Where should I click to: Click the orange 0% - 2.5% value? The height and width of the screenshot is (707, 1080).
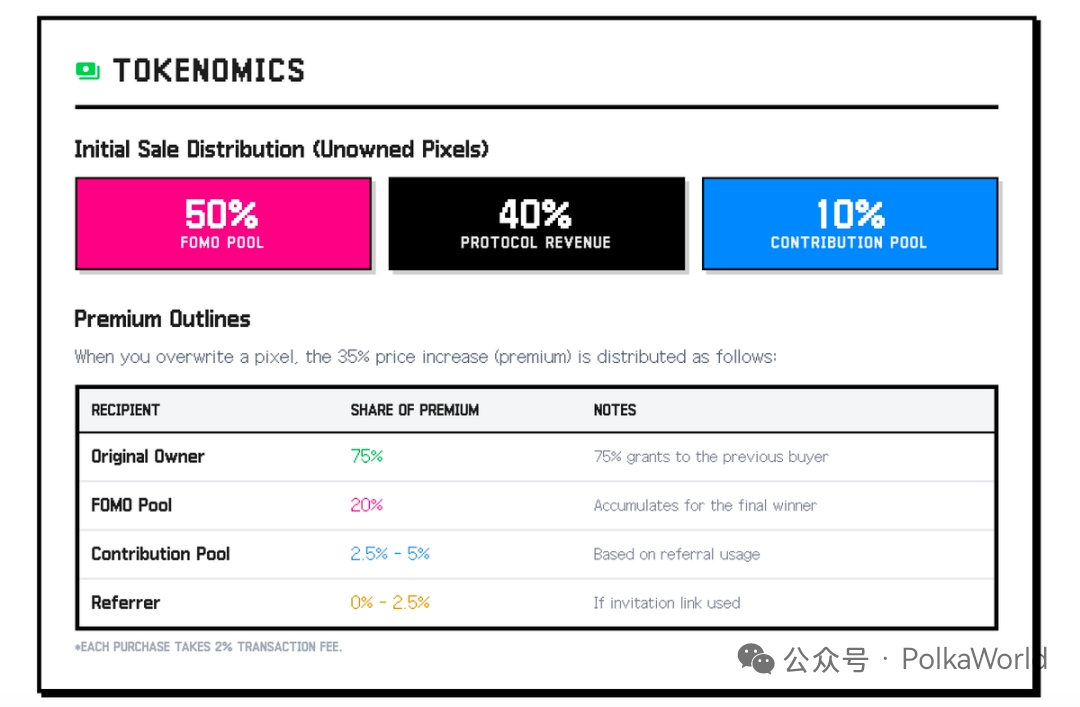tap(390, 603)
